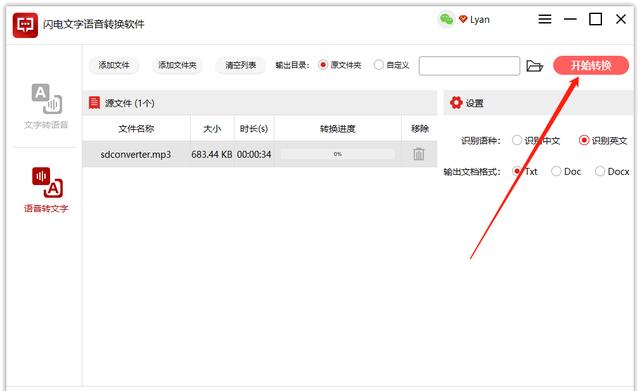The width and height of the screenshot is (640, 391).
Task: Click the 0% conversion progress bar
Action: [338, 154]
